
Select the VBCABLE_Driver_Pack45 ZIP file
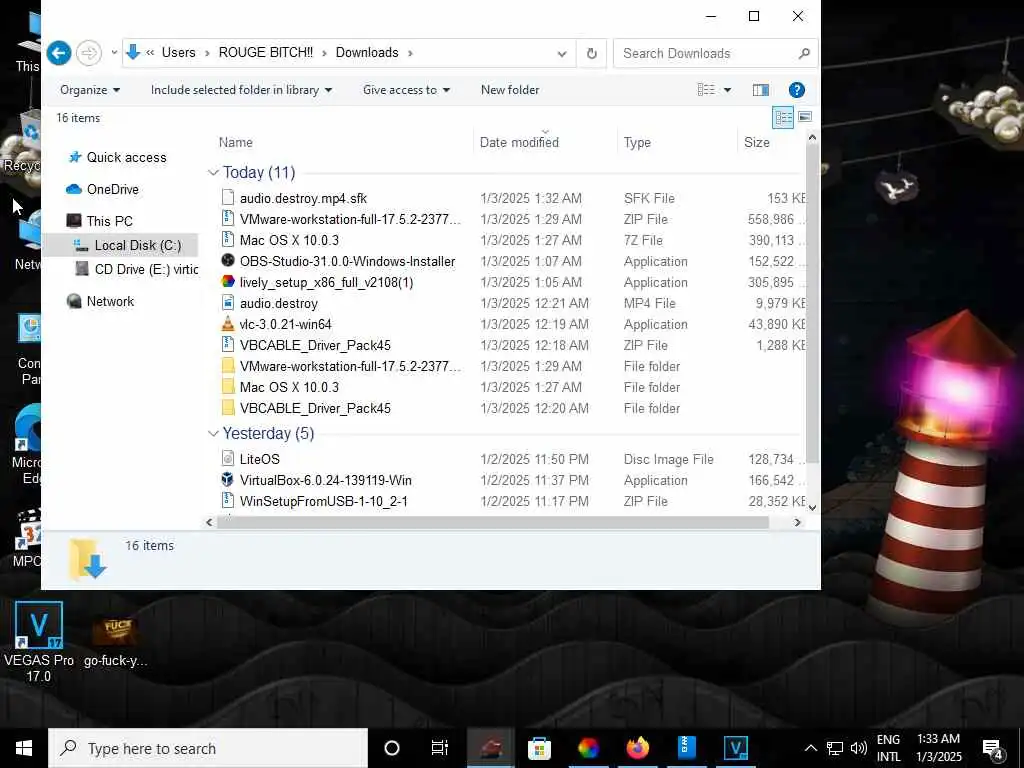pos(315,345)
